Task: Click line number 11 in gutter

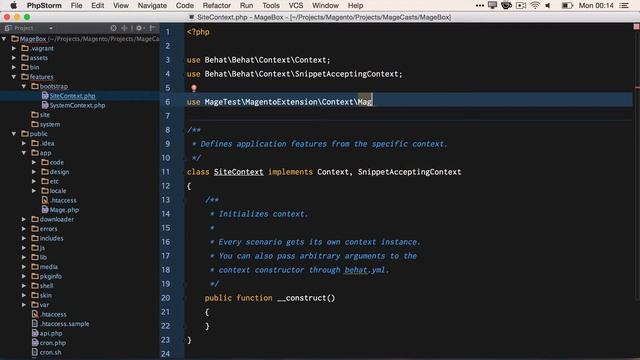Action: (166, 172)
